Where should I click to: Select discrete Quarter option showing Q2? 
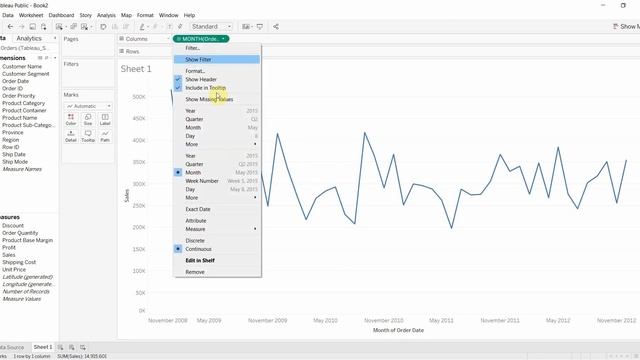tap(217, 119)
